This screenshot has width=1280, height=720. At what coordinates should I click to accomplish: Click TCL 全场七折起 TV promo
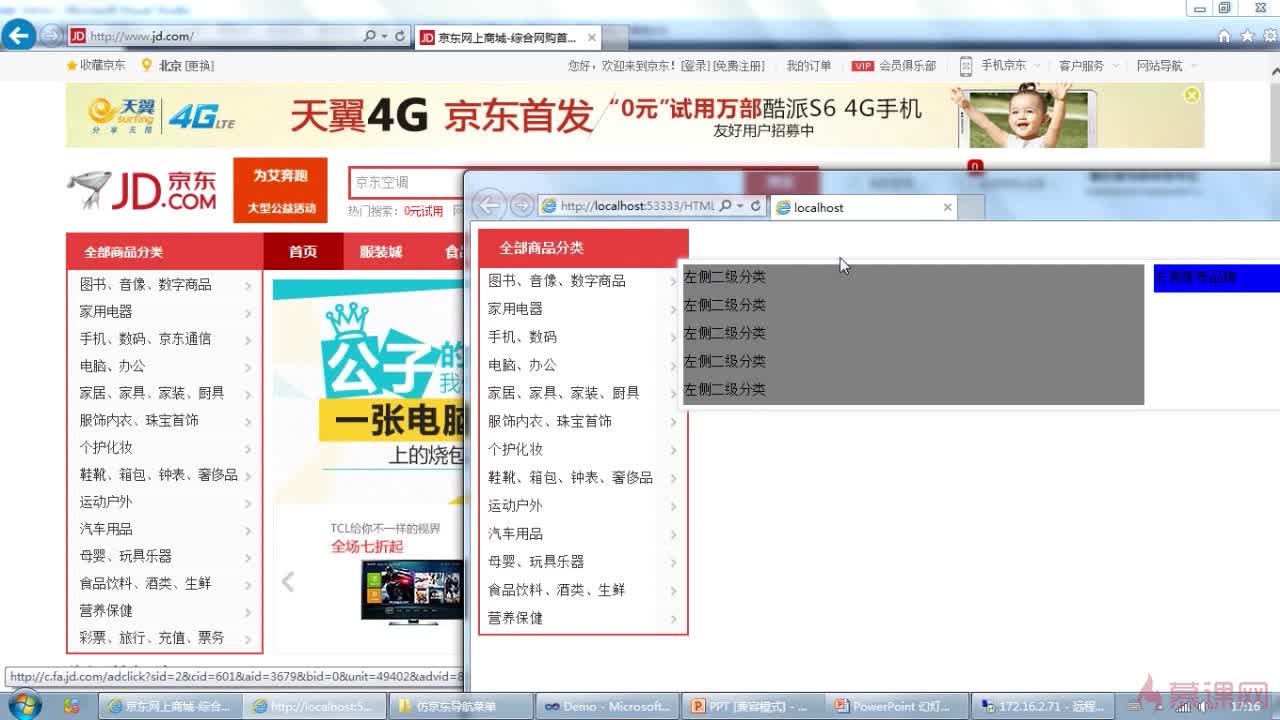click(398, 573)
